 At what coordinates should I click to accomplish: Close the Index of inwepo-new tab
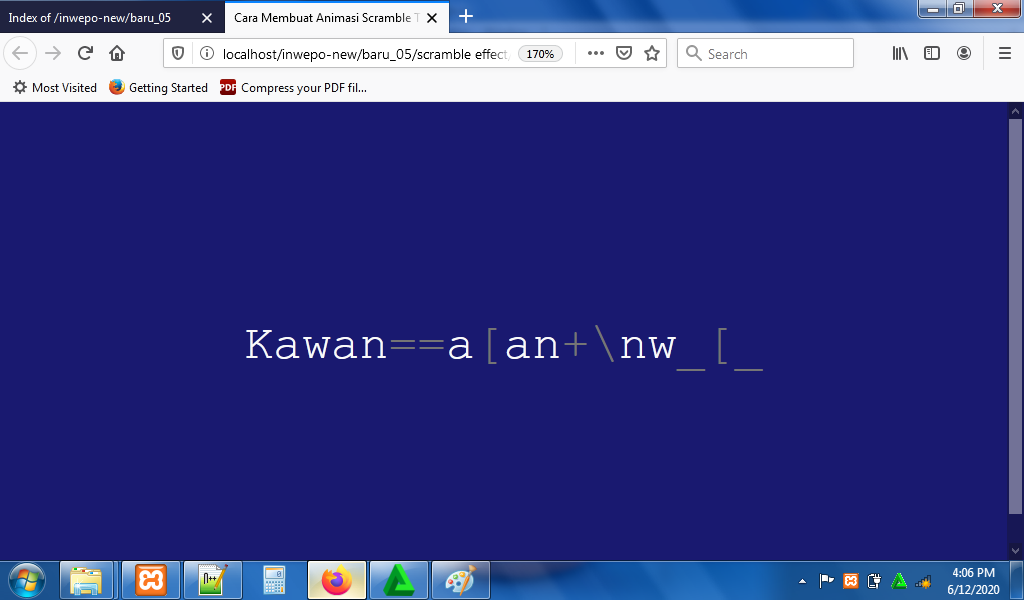207,18
